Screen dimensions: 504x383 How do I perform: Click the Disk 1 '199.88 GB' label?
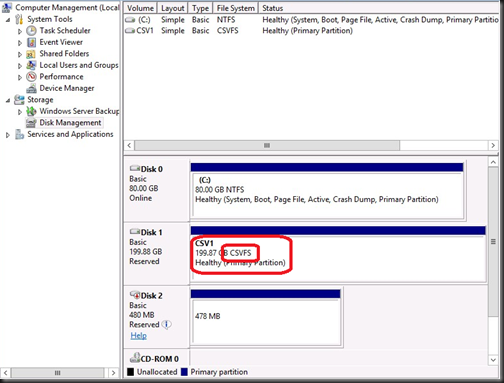click(146, 252)
